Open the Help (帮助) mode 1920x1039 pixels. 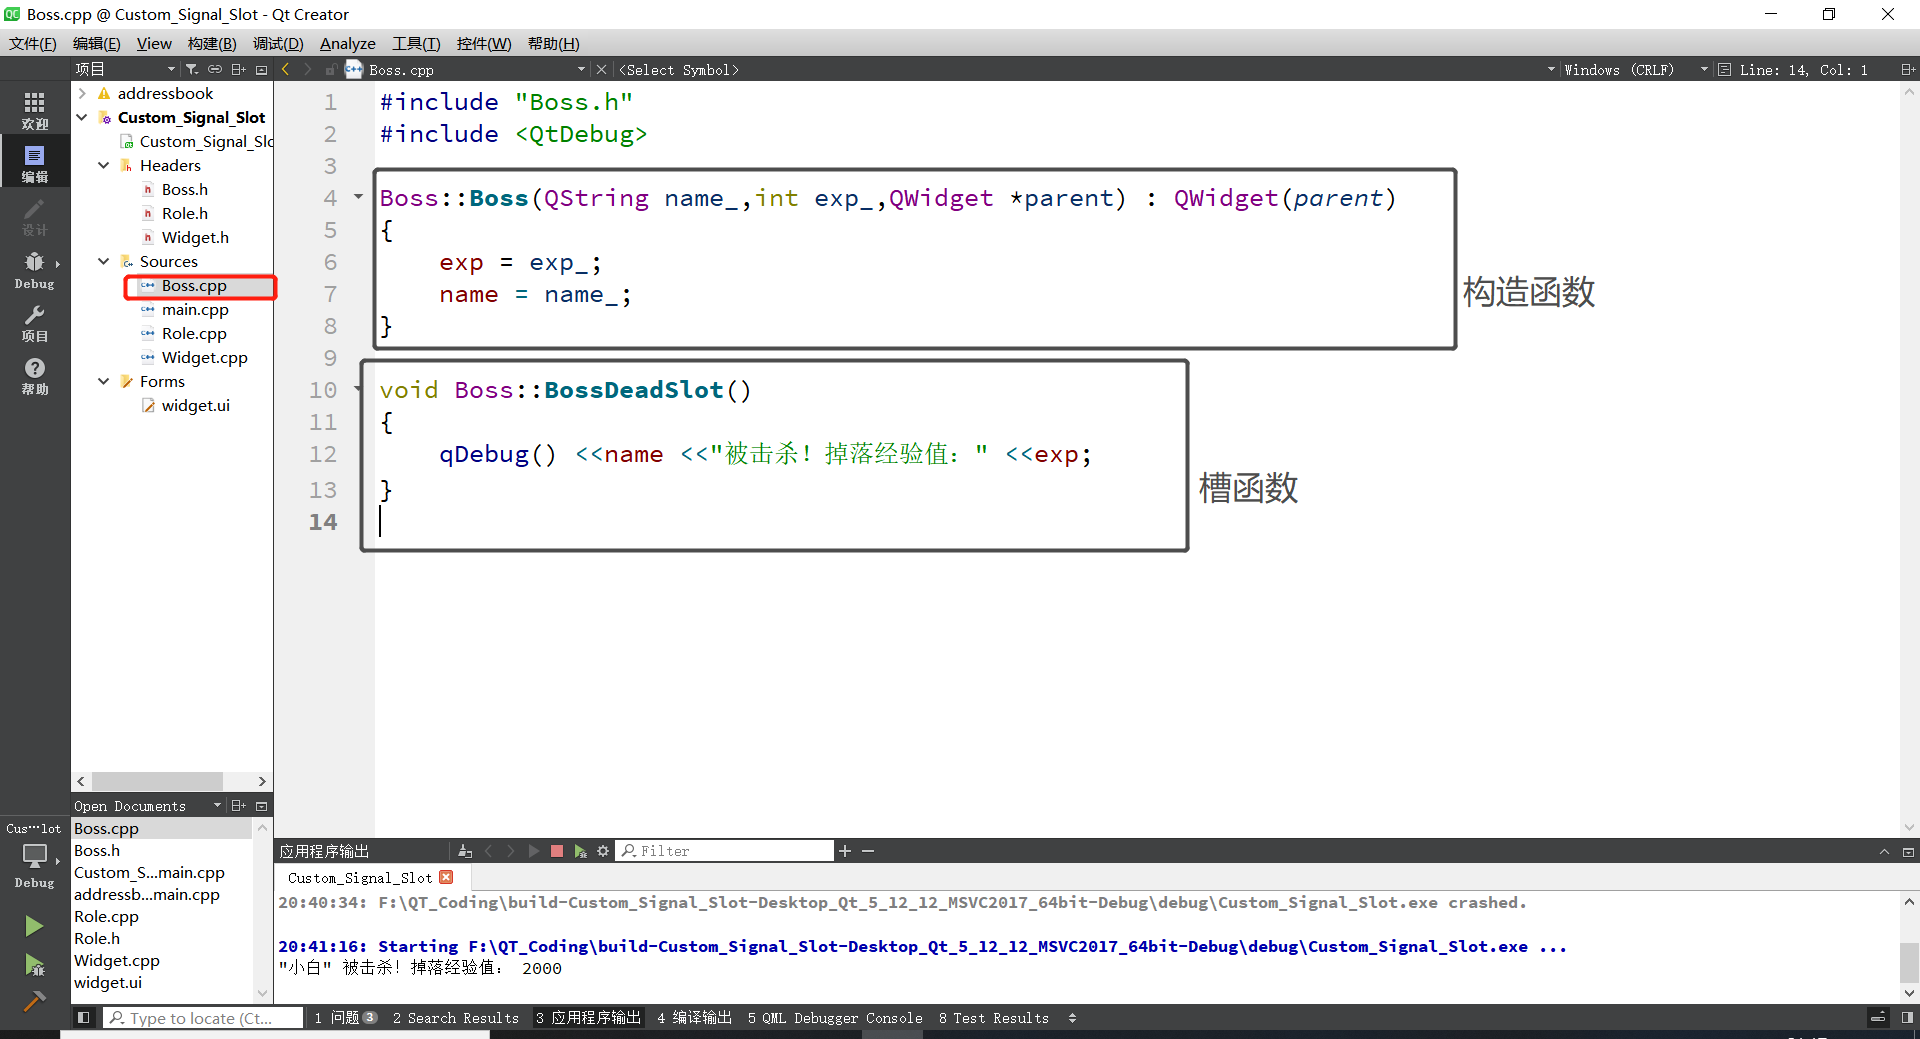click(34, 376)
